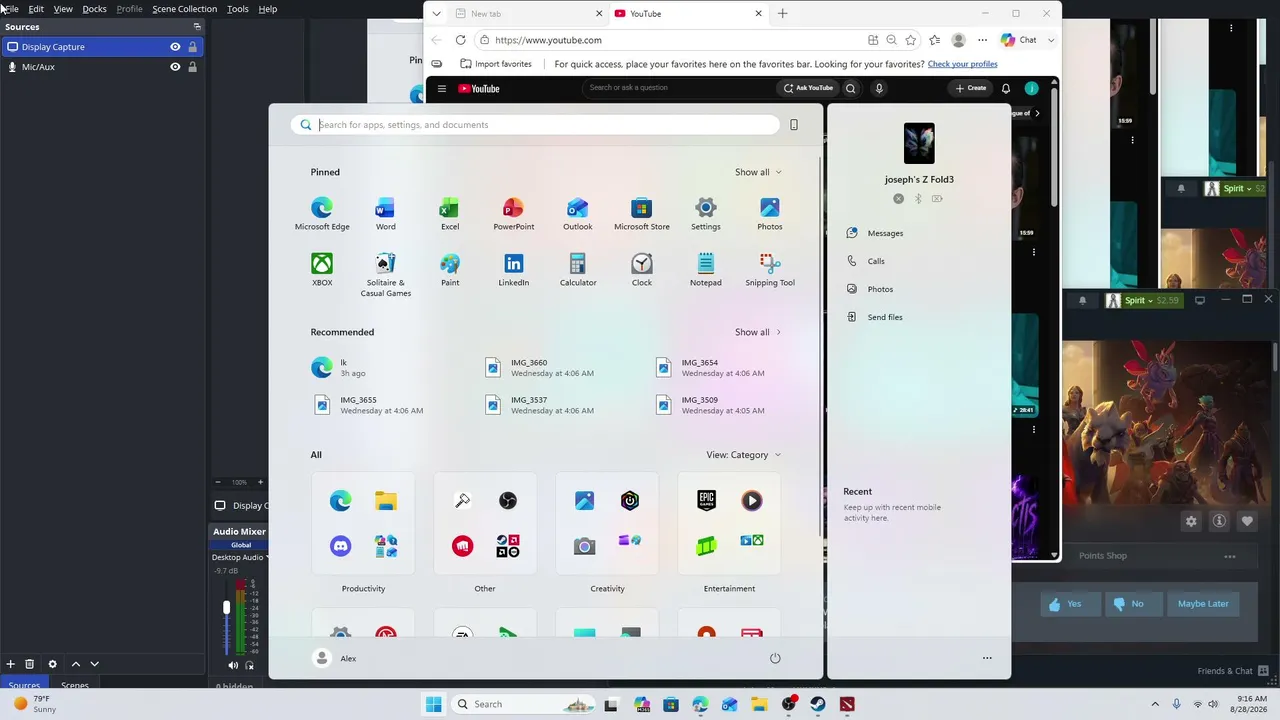Screen dimensions: 1280x720
Task: Open the pinned Outlook app
Action: (x=578, y=213)
